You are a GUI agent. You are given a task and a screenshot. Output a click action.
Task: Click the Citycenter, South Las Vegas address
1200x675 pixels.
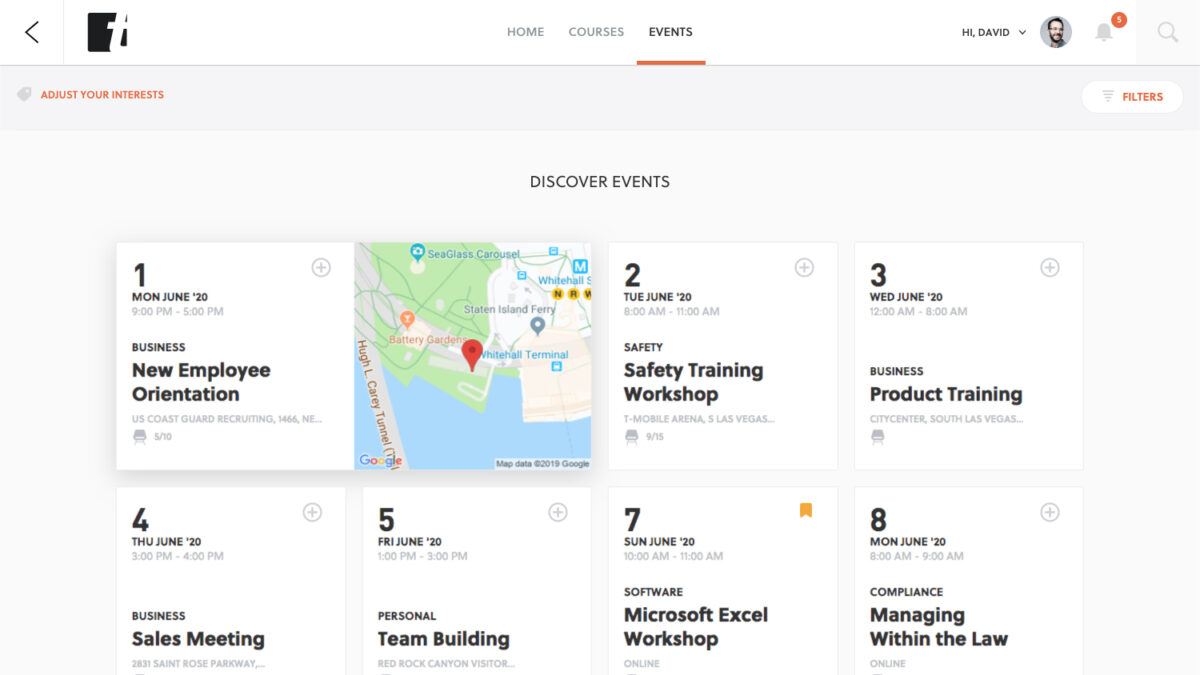[x=947, y=419]
